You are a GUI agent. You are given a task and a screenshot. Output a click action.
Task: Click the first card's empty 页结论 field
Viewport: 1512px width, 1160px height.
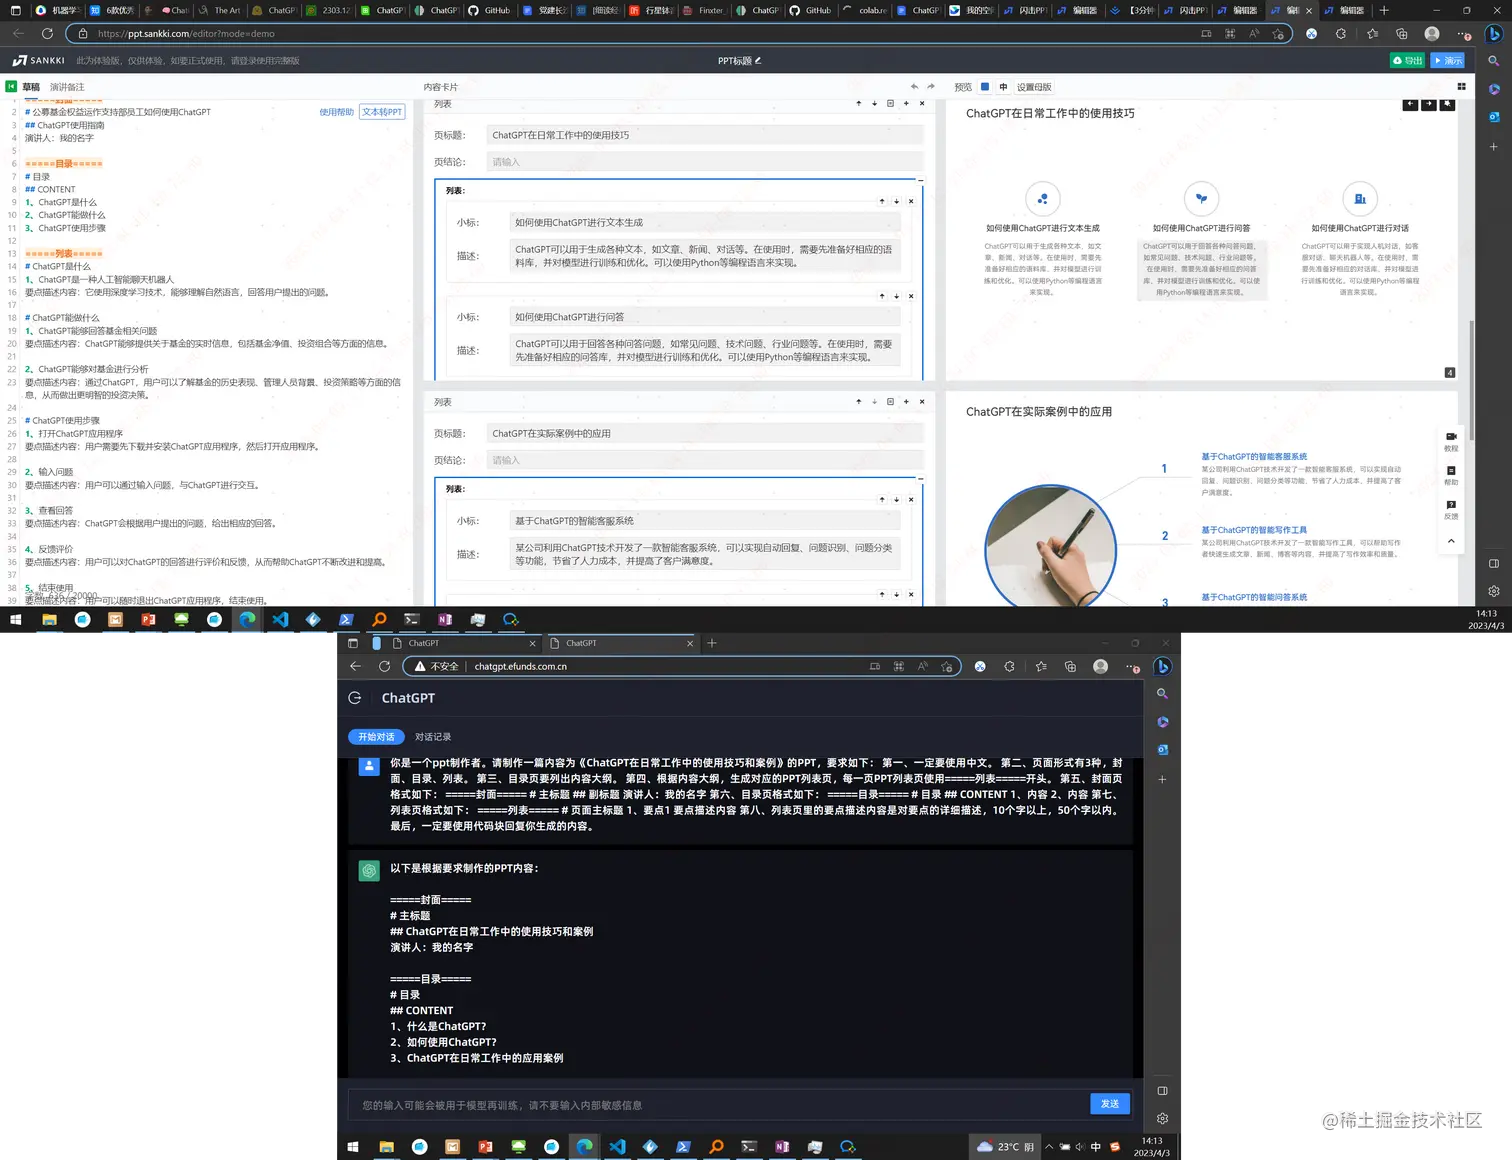pos(704,162)
